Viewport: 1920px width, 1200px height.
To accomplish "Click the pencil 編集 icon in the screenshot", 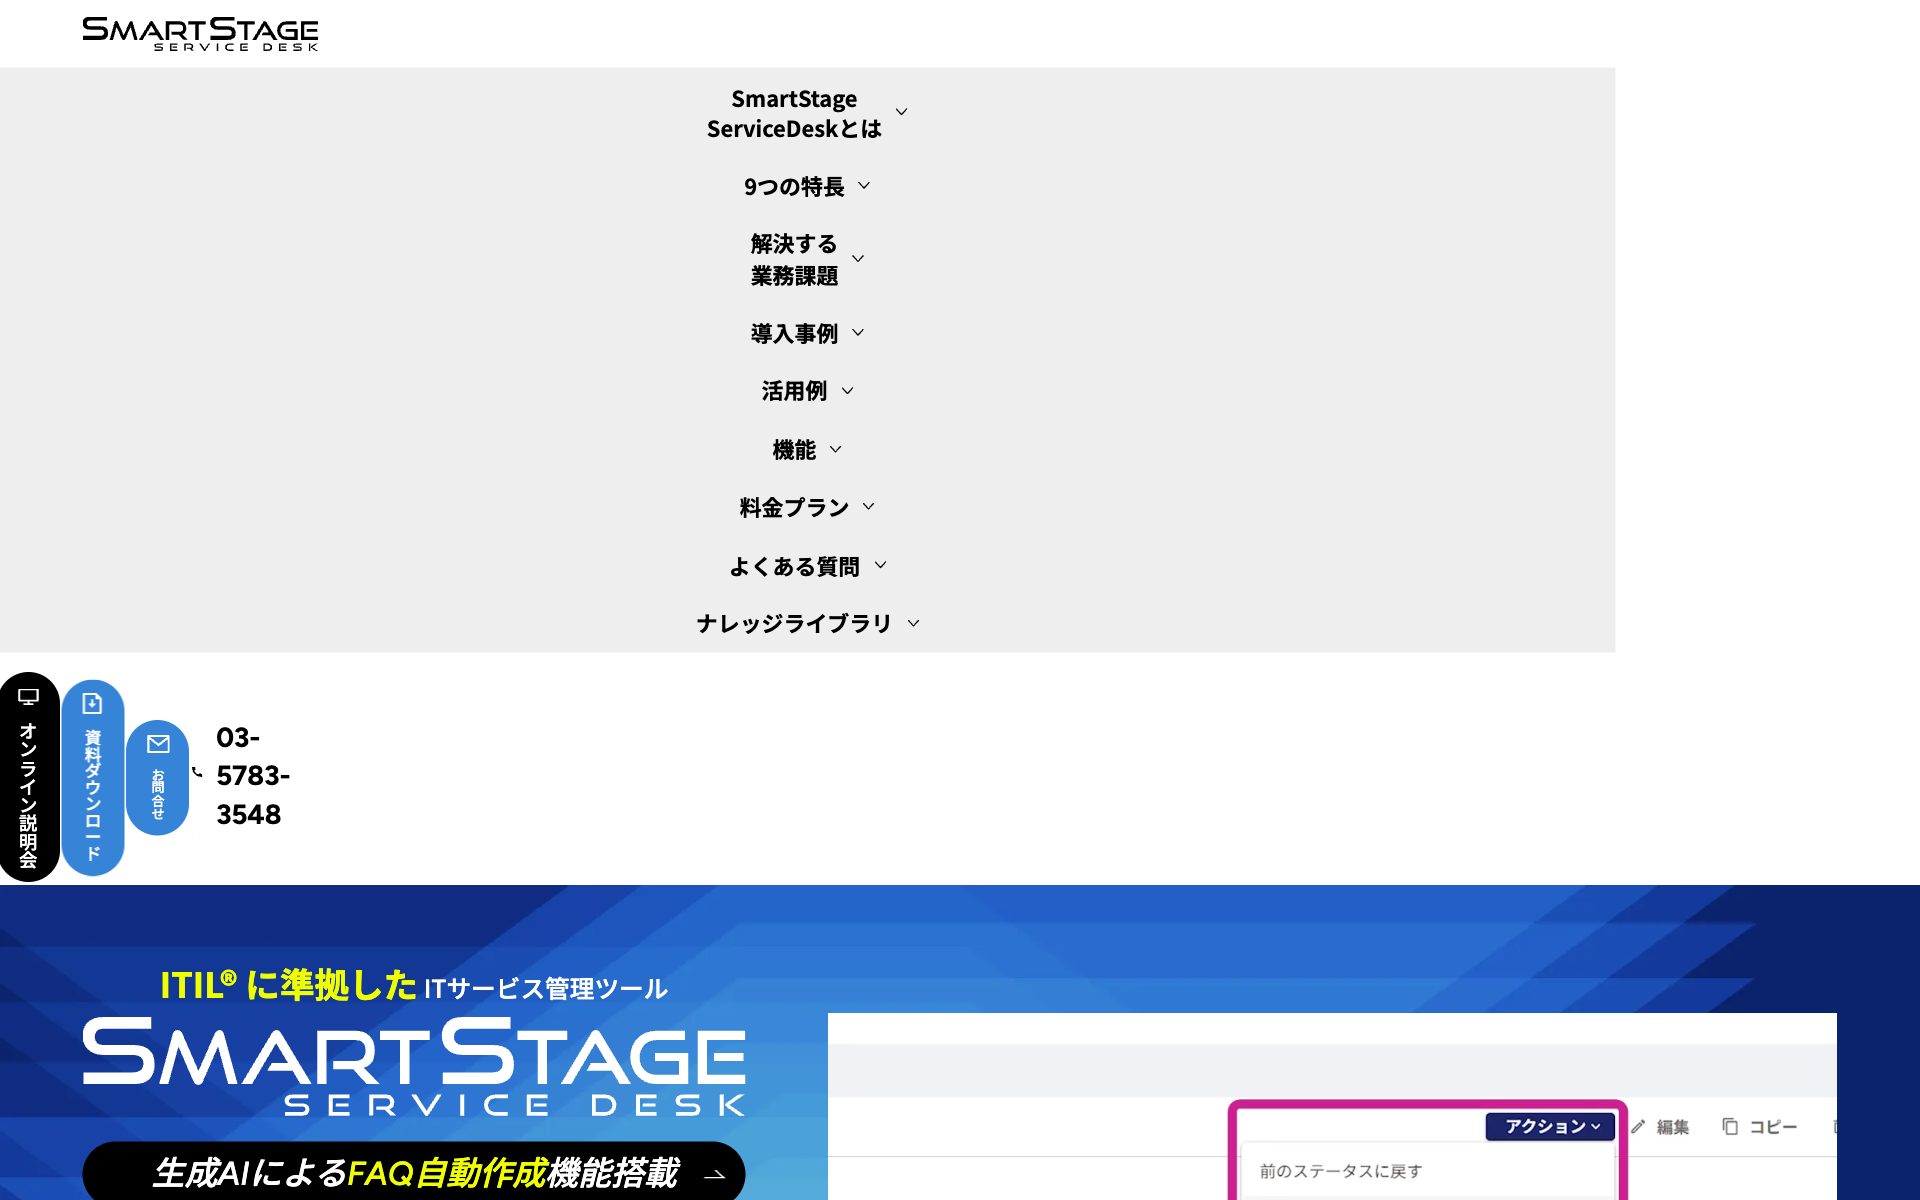I will (1638, 1126).
